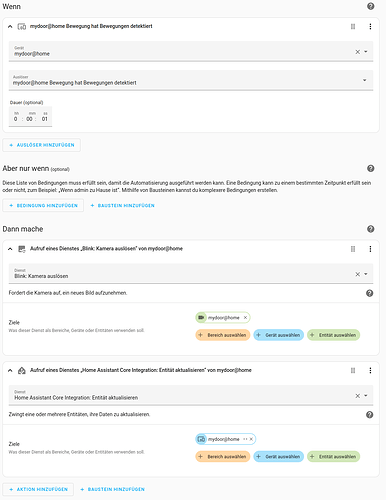
Task: Open the Auslöser dropdown
Action: [364, 80]
